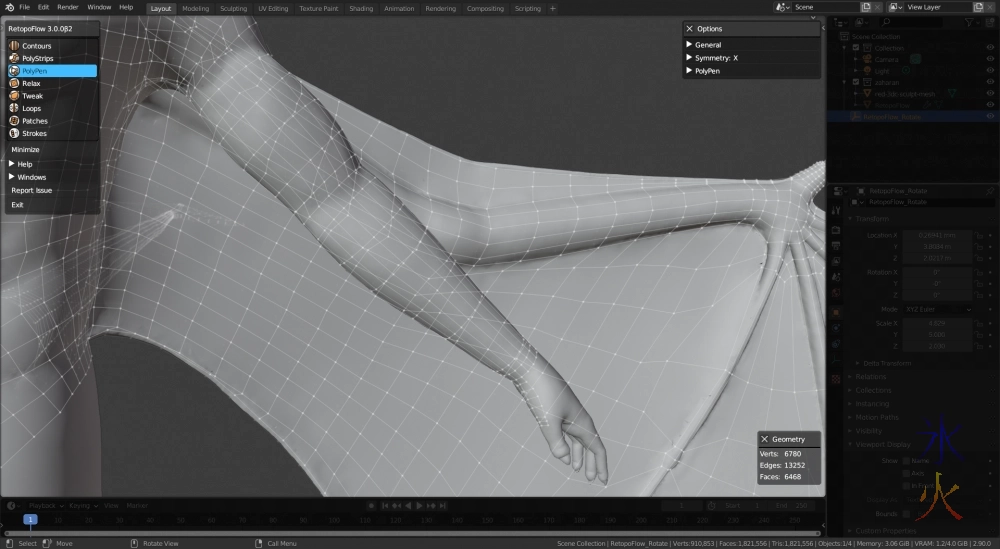Viewport: 1000px width, 549px height.
Task: Click the current frame marker on timeline
Action: (x=31, y=520)
